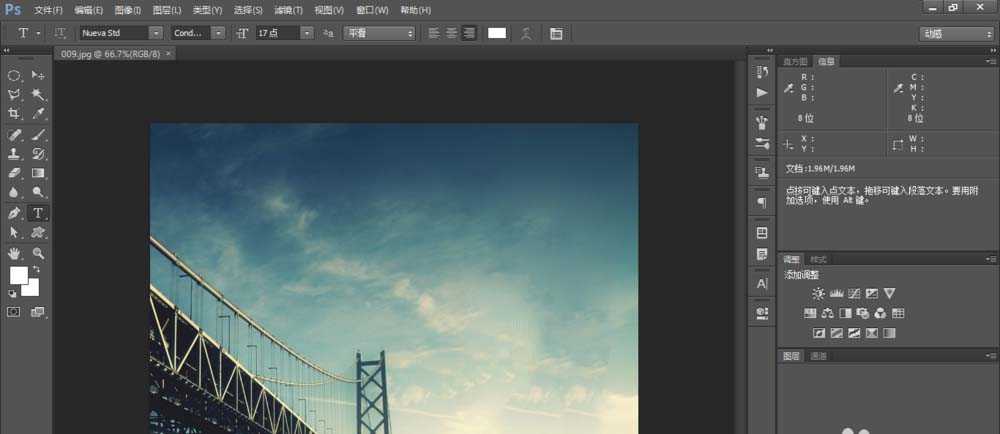Add a Levels adjustment layer
The width and height of the screenshot is (1000, 434).
pyautogui.click(x=836, y=293)
